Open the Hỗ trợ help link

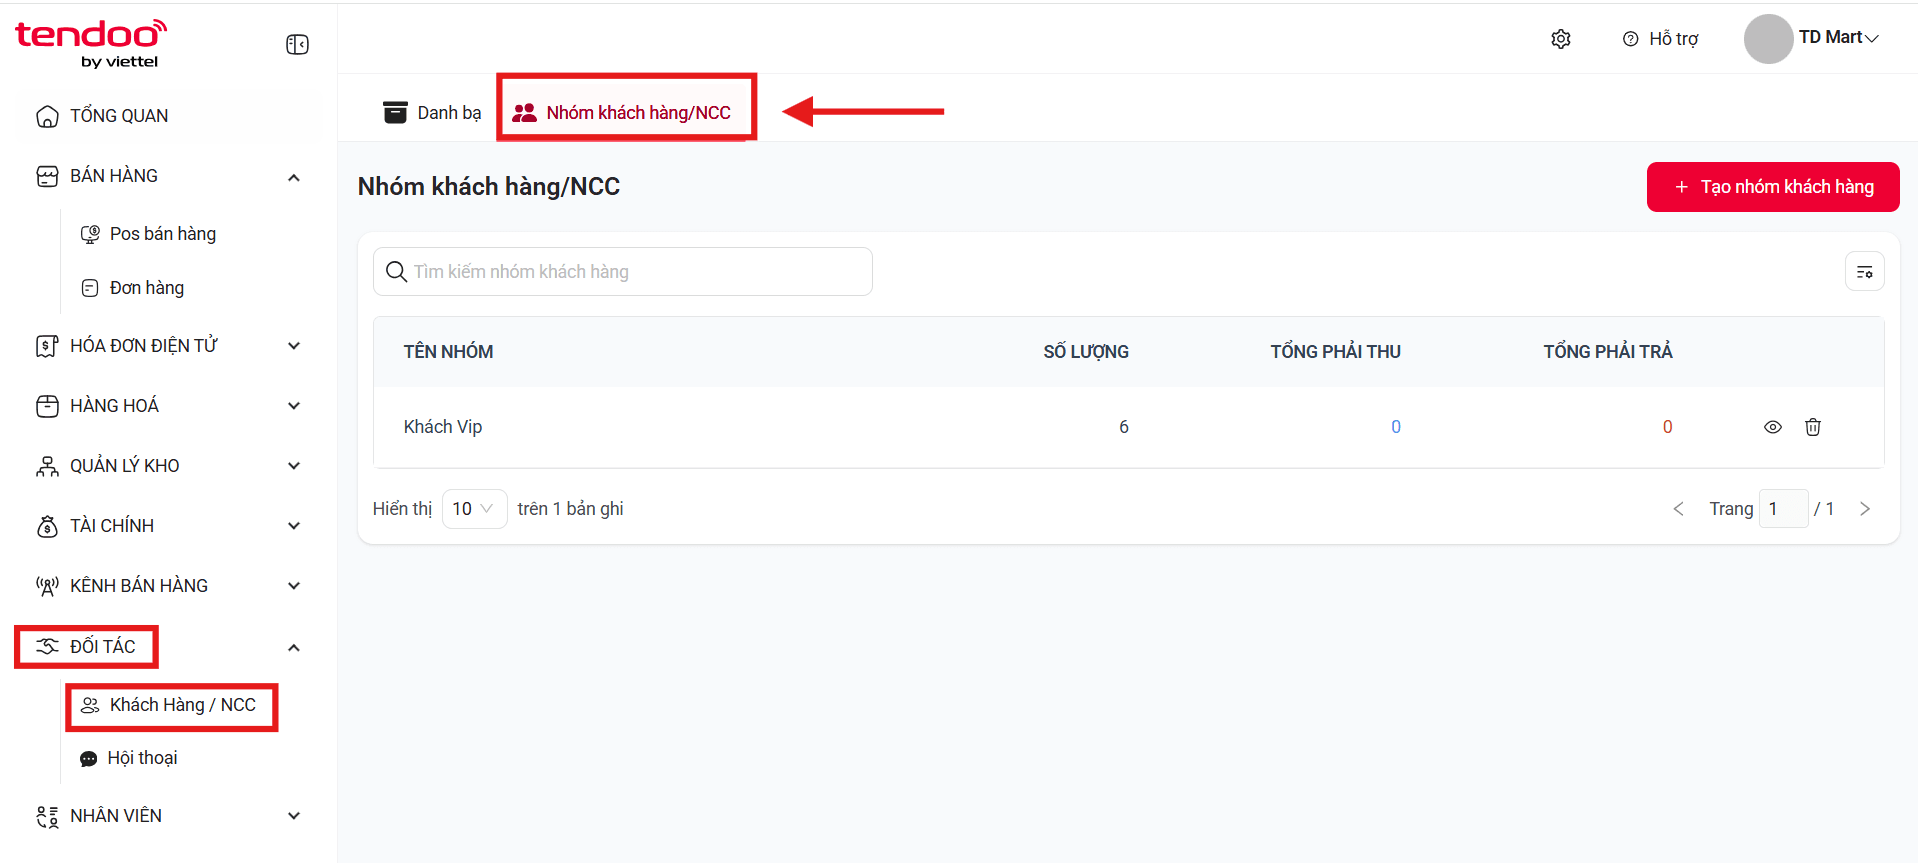[1661, 39]
